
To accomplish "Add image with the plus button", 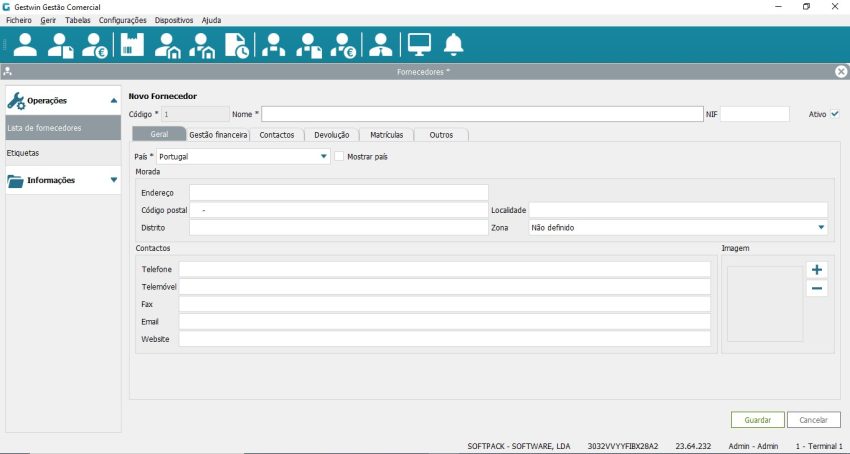I will [x=817, y=269].
